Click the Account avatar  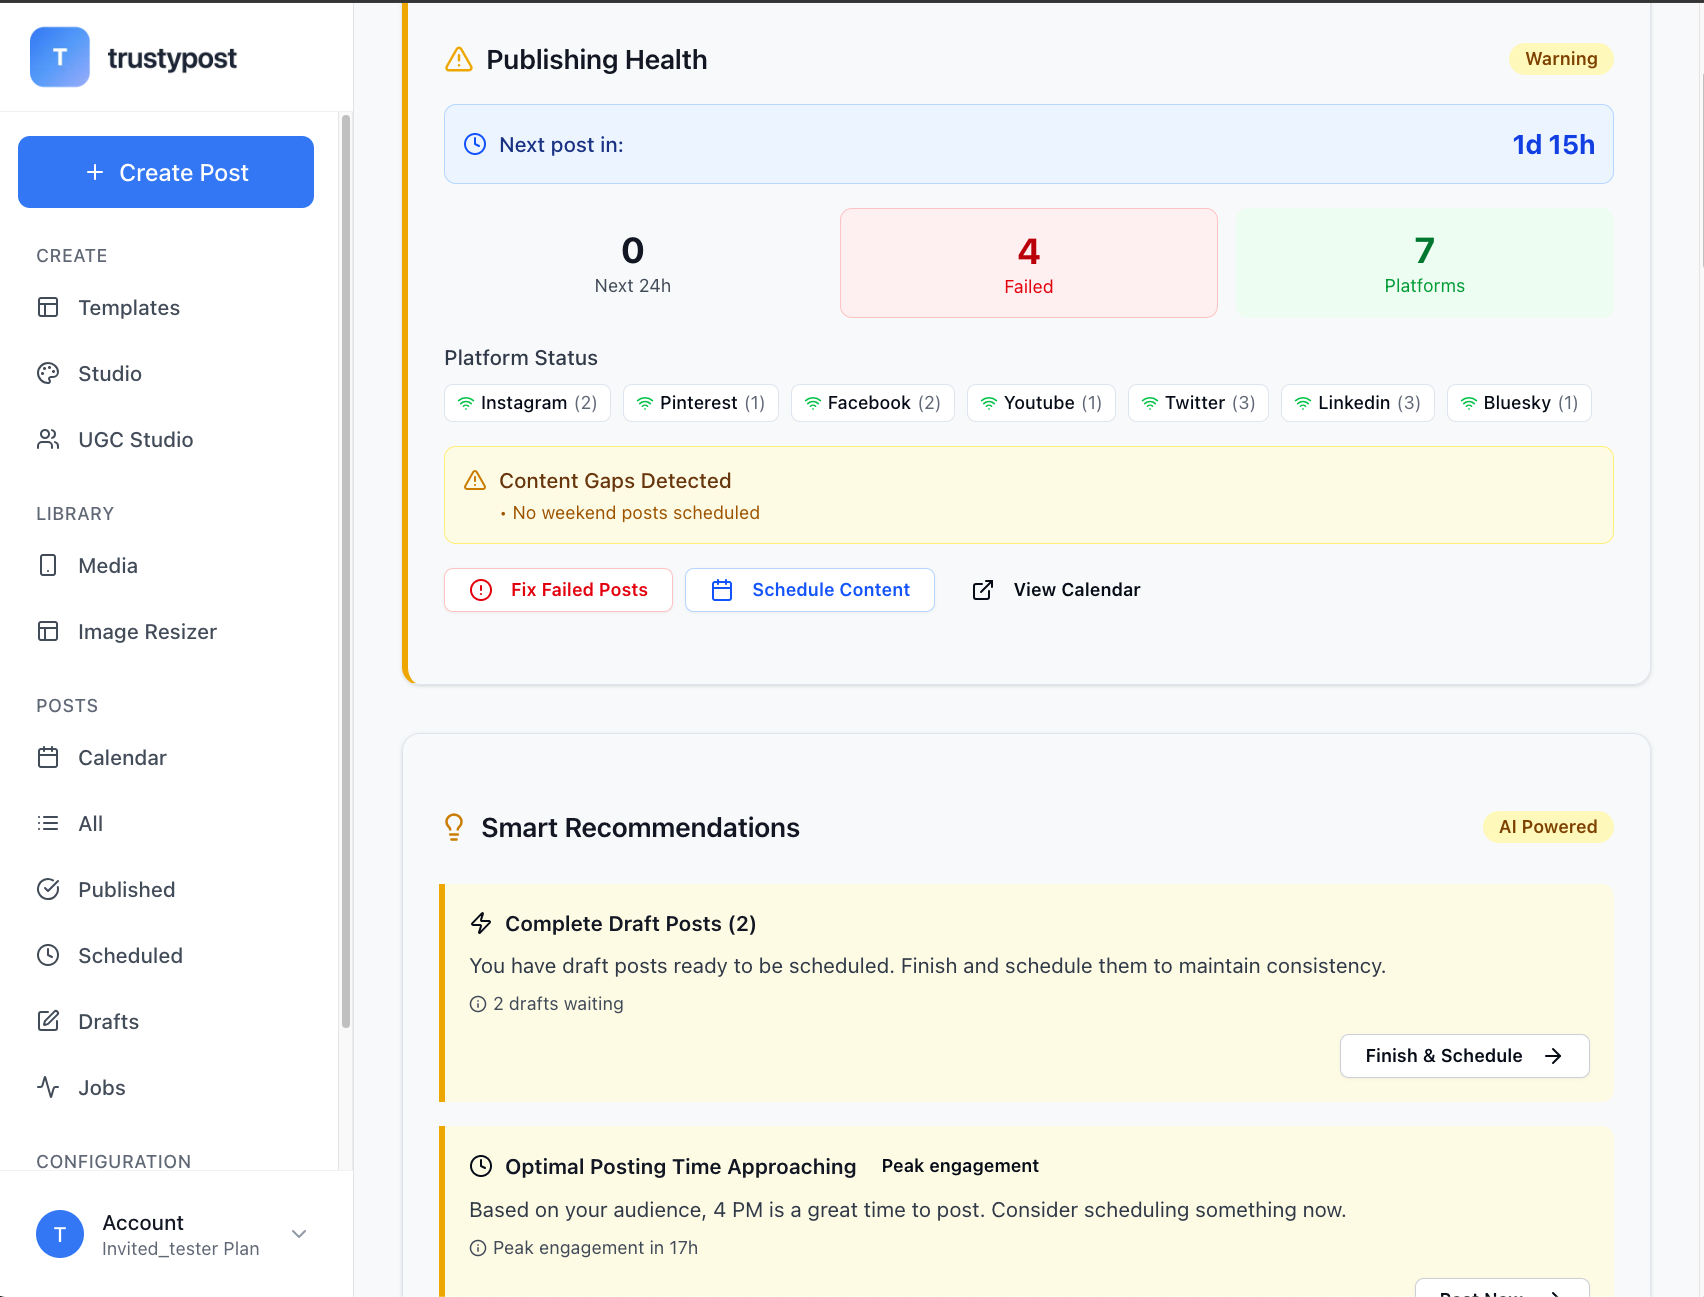(60, 1234)
